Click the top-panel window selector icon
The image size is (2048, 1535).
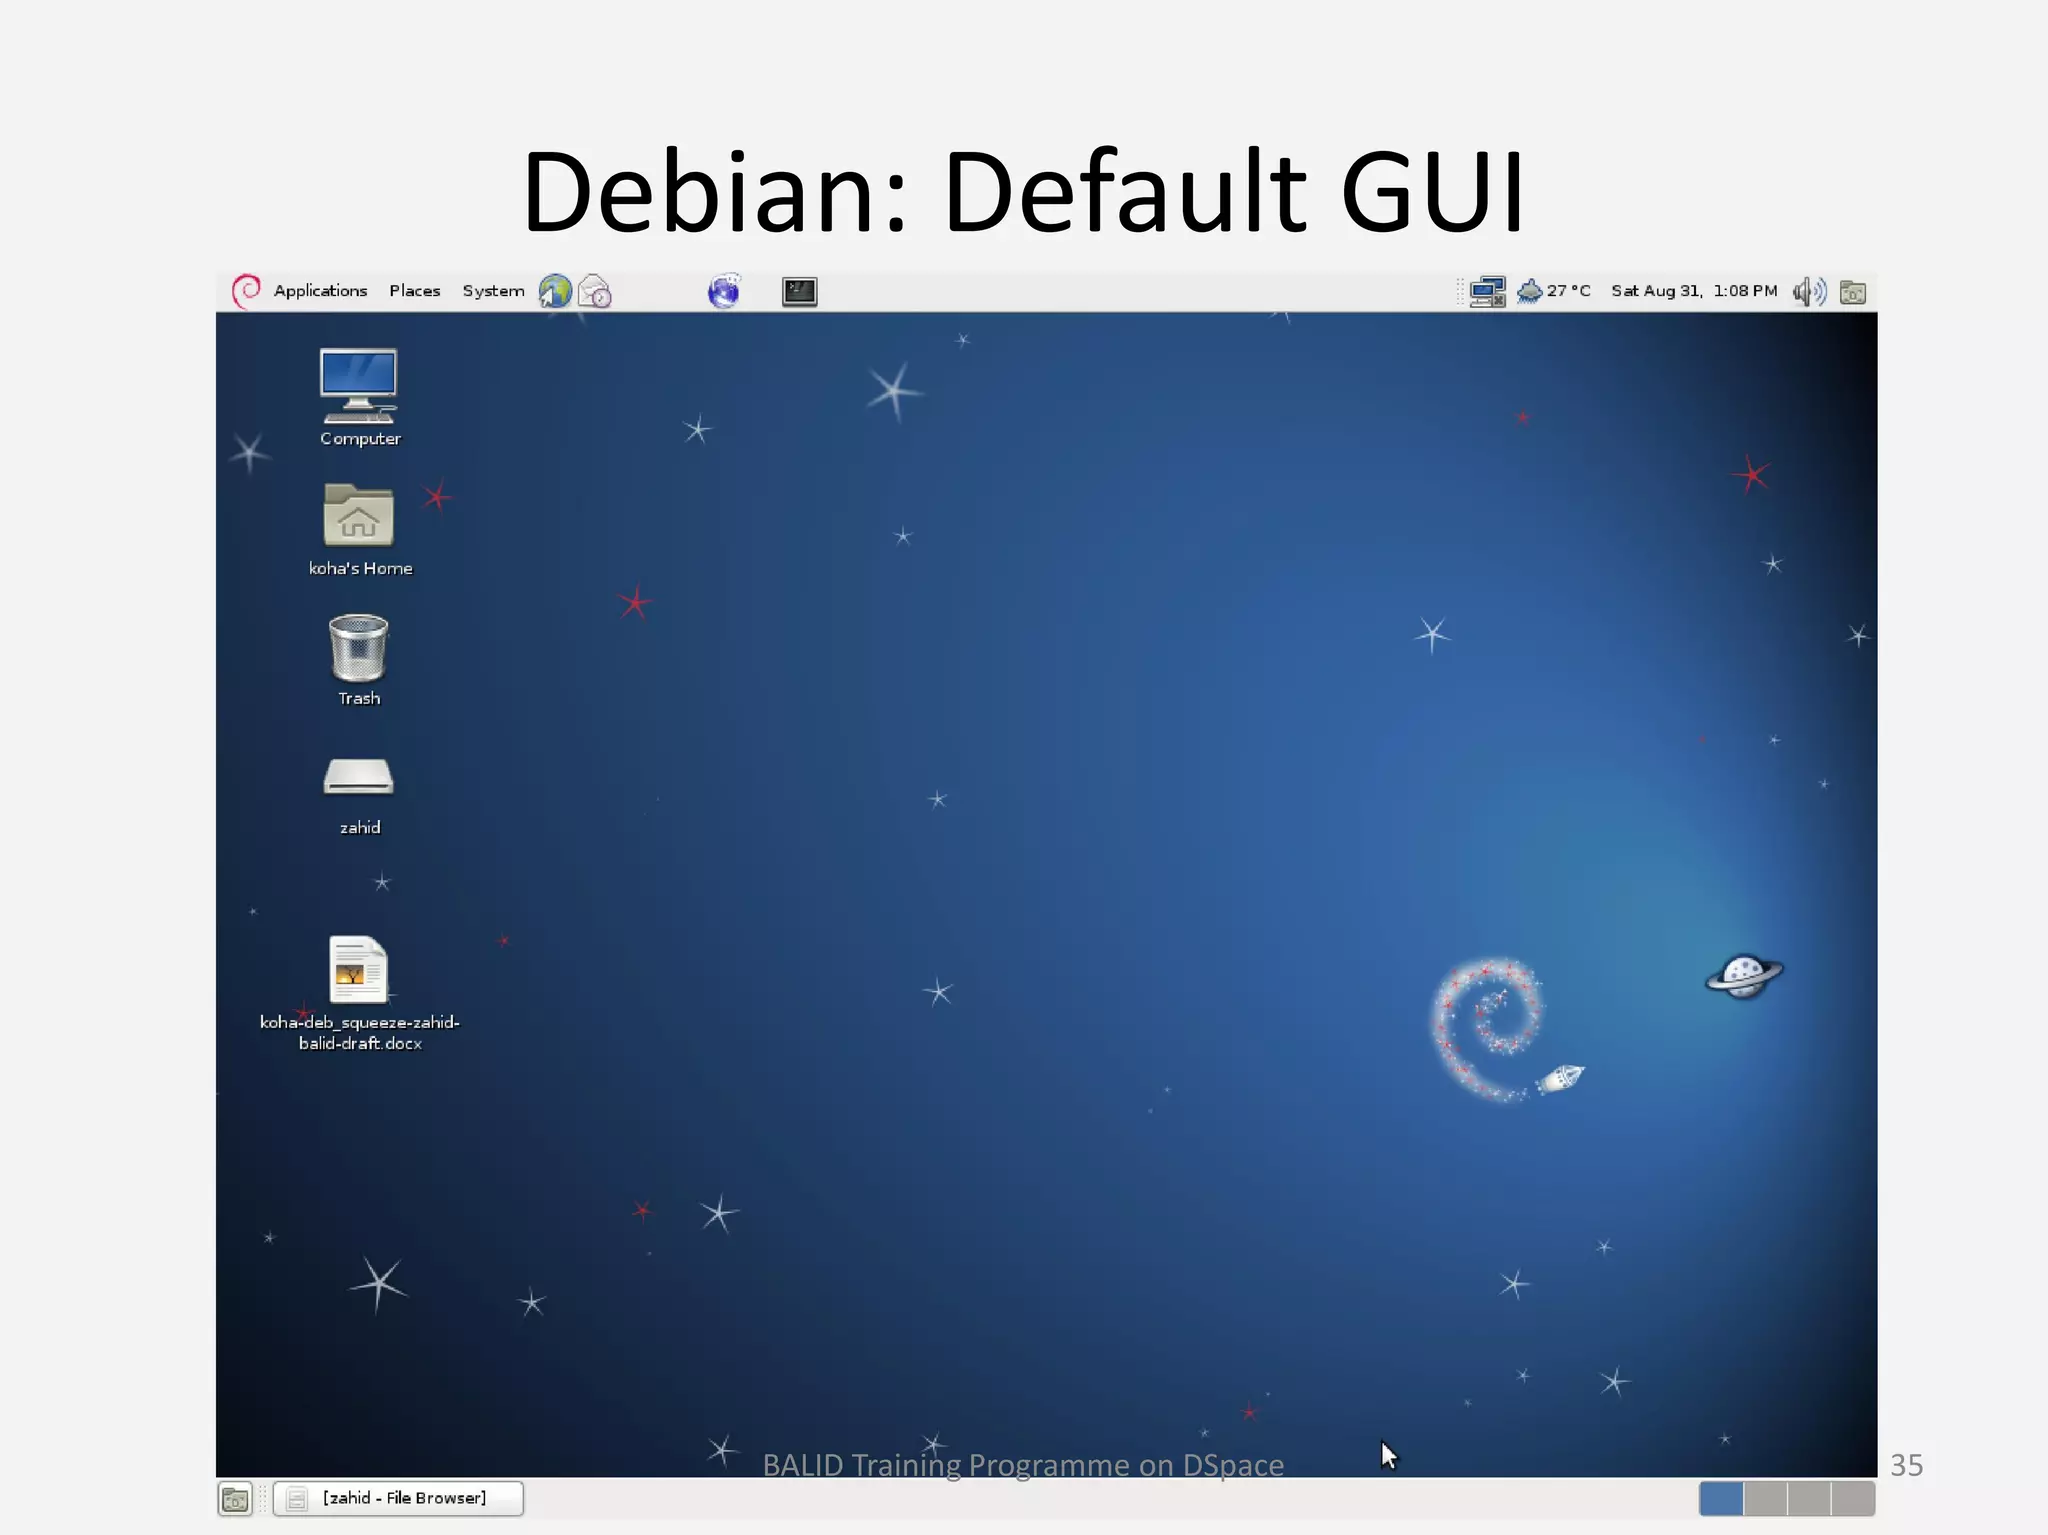(1853, 292)
